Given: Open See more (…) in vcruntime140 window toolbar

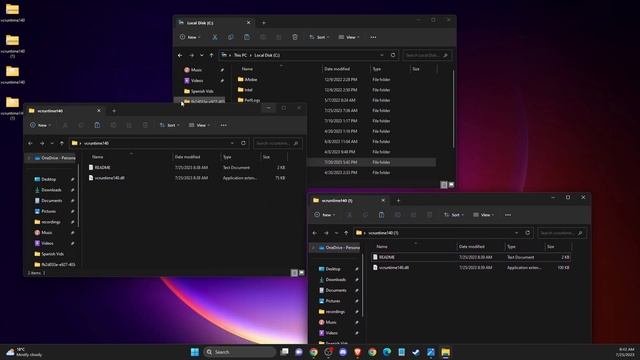Looking at the screenshot, I should pyautogui.click(x=223, y=125).
